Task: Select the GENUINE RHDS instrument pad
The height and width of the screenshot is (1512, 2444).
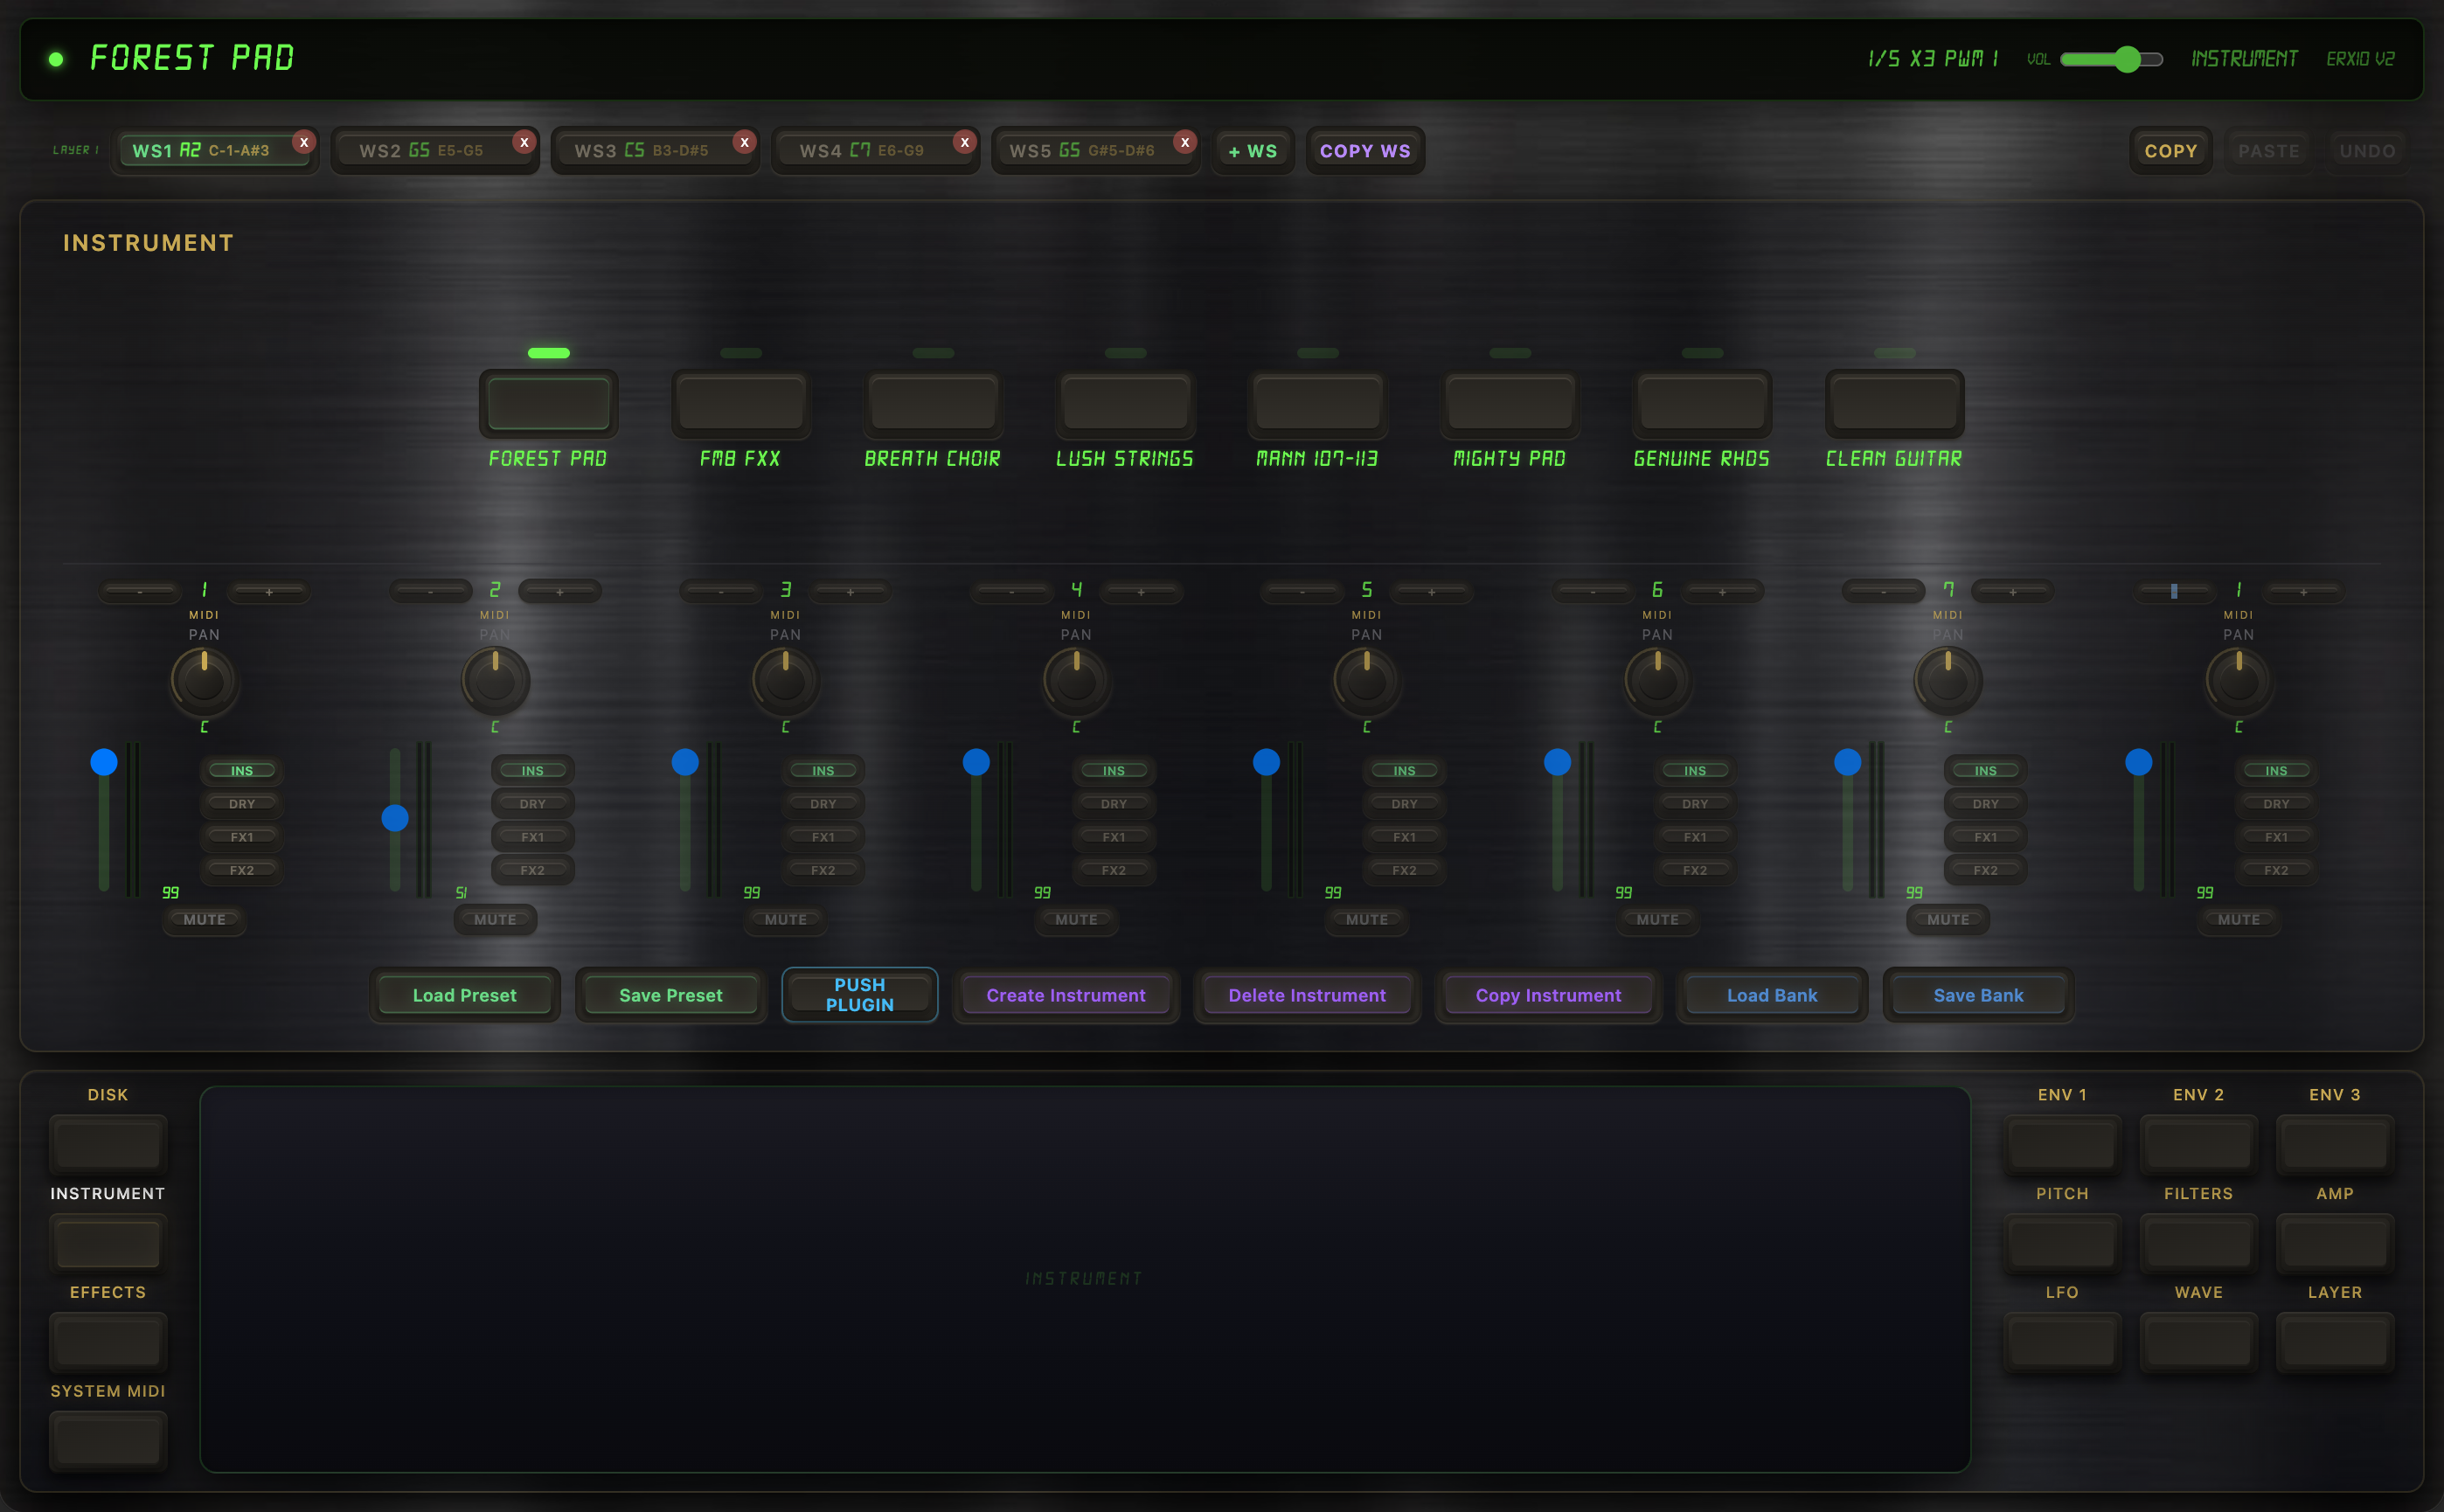Action: [1701, 404]
